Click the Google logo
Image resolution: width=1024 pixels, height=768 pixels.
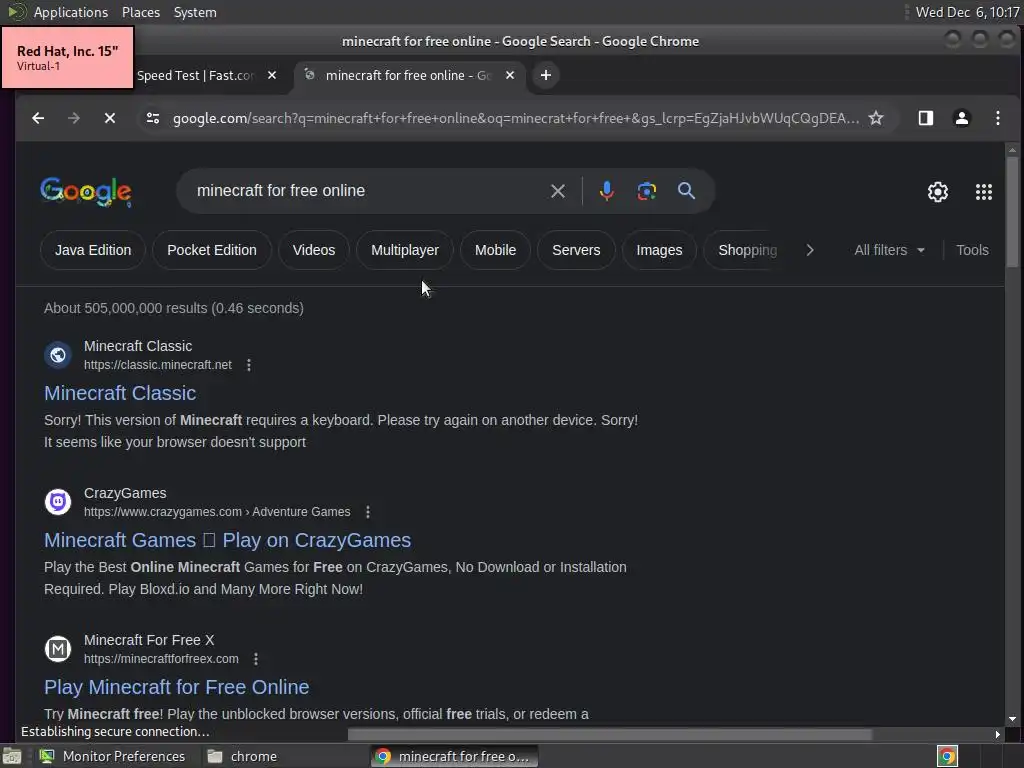[x=86, y=191]
